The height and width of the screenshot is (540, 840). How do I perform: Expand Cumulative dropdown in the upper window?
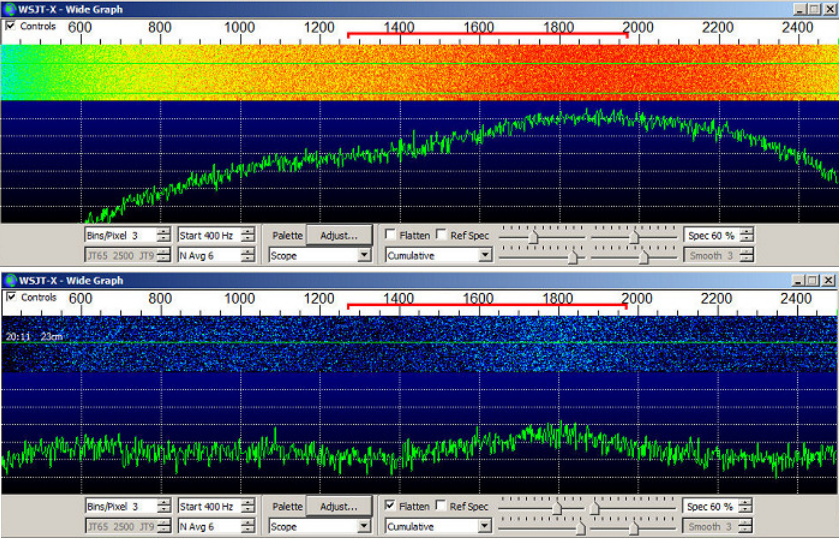coord(485,256)
